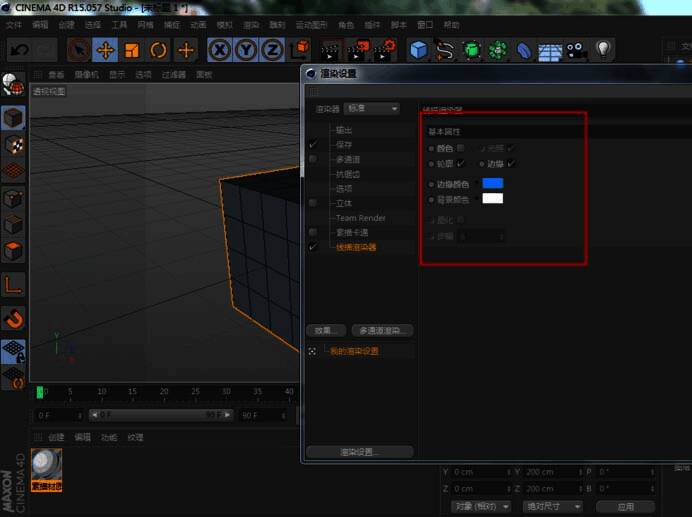The width and height of the screenshot is (692, 517).
Task: Open the blue 边缘颜色 swatch
Action: pos(493,183)
